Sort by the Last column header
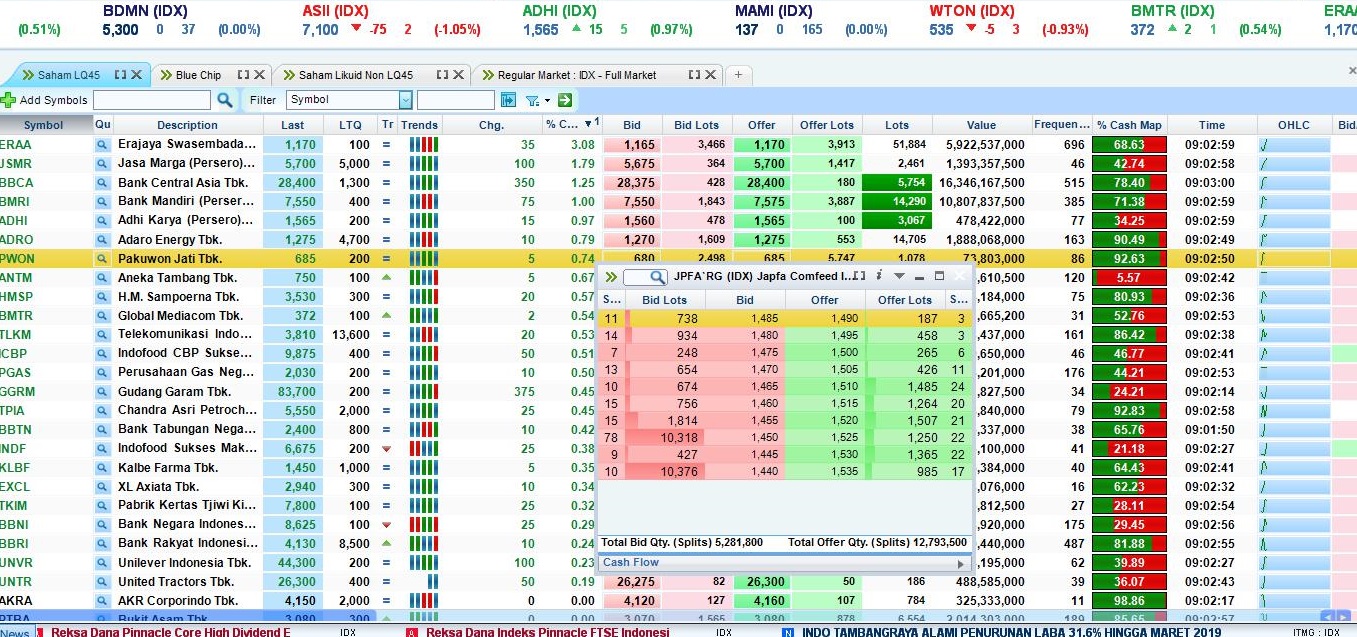 coord(293,125)
